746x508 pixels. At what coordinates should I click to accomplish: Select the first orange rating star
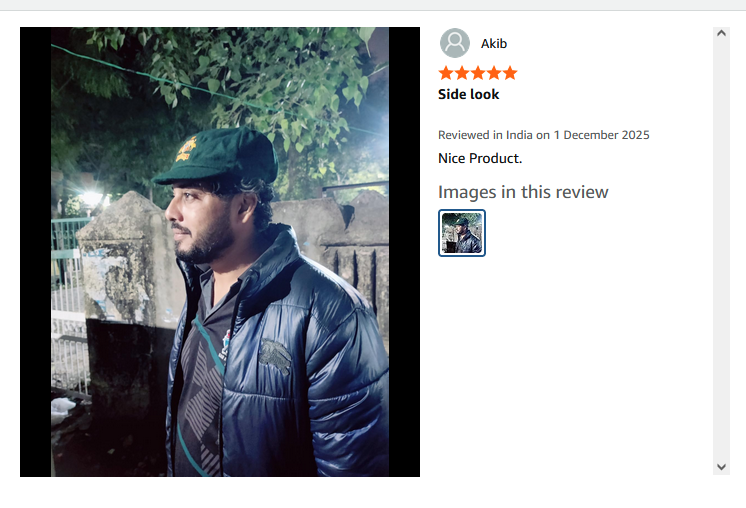(x=446, y=73)
